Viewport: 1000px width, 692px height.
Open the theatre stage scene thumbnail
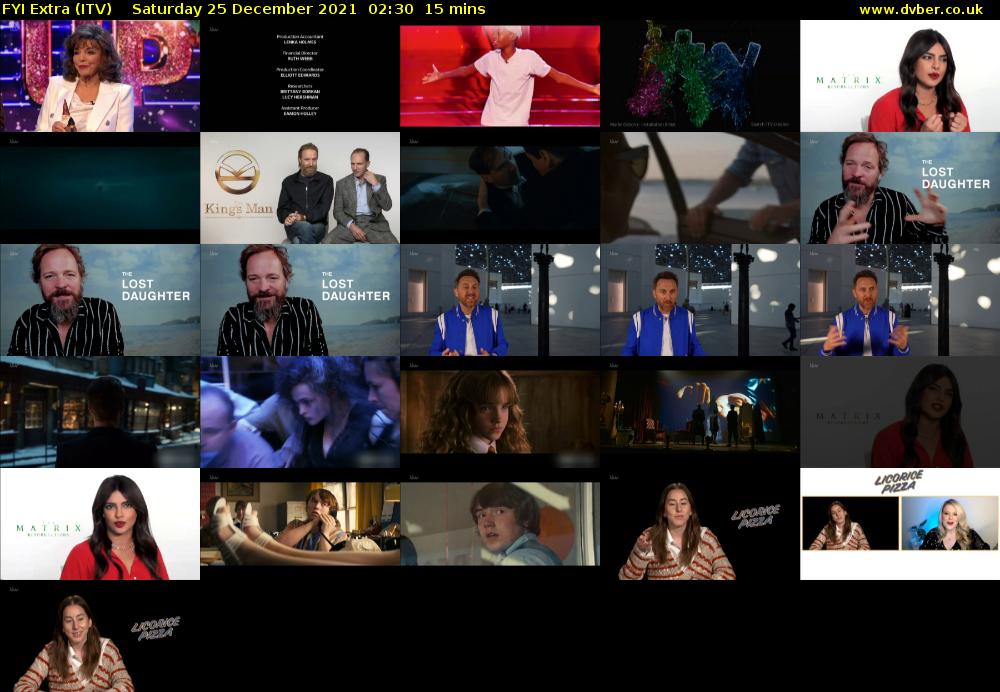[x=700, y=412]
